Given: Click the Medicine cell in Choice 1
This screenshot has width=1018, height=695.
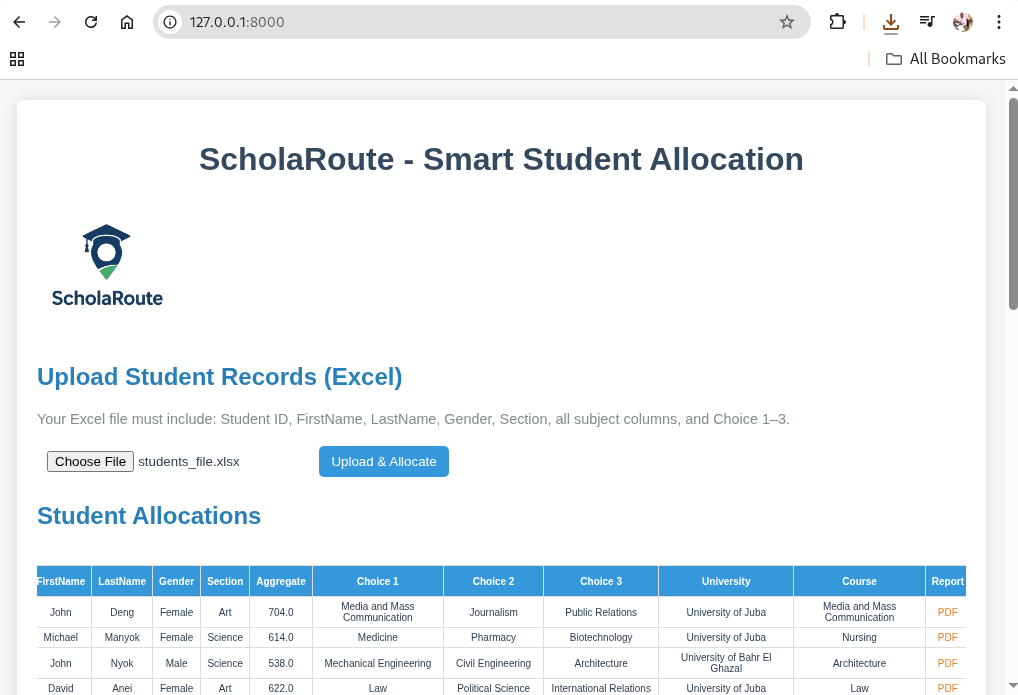Looking at the screenshot, I should 378,637.
